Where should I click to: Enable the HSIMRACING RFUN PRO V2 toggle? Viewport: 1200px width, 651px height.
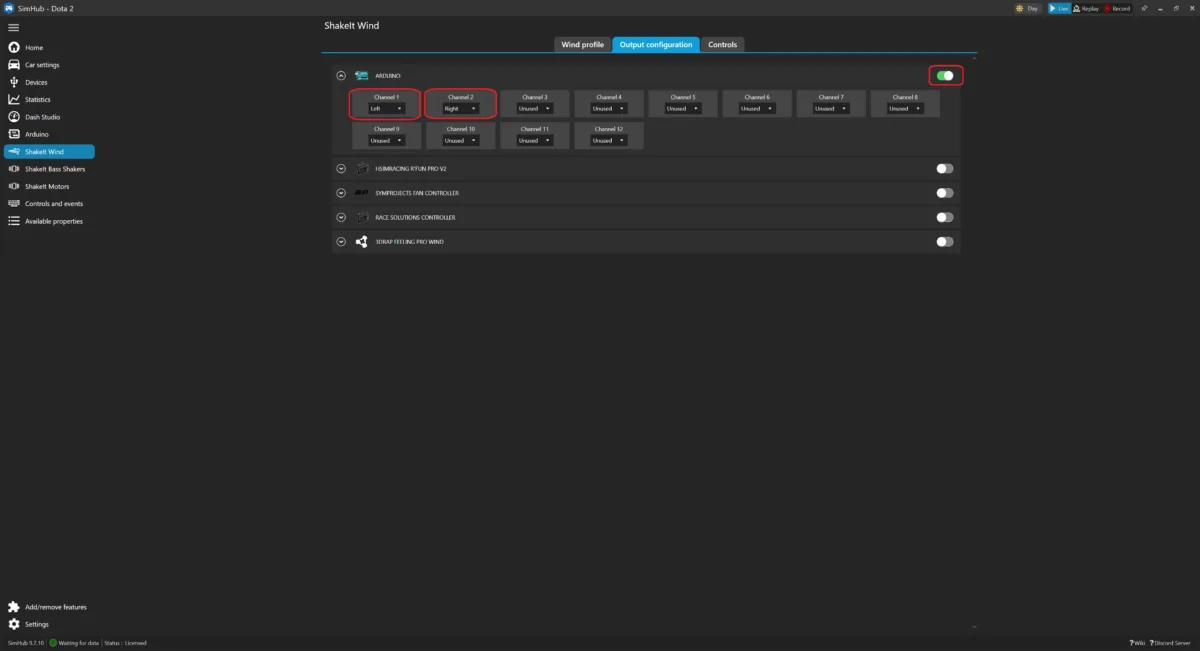(945, 169)
